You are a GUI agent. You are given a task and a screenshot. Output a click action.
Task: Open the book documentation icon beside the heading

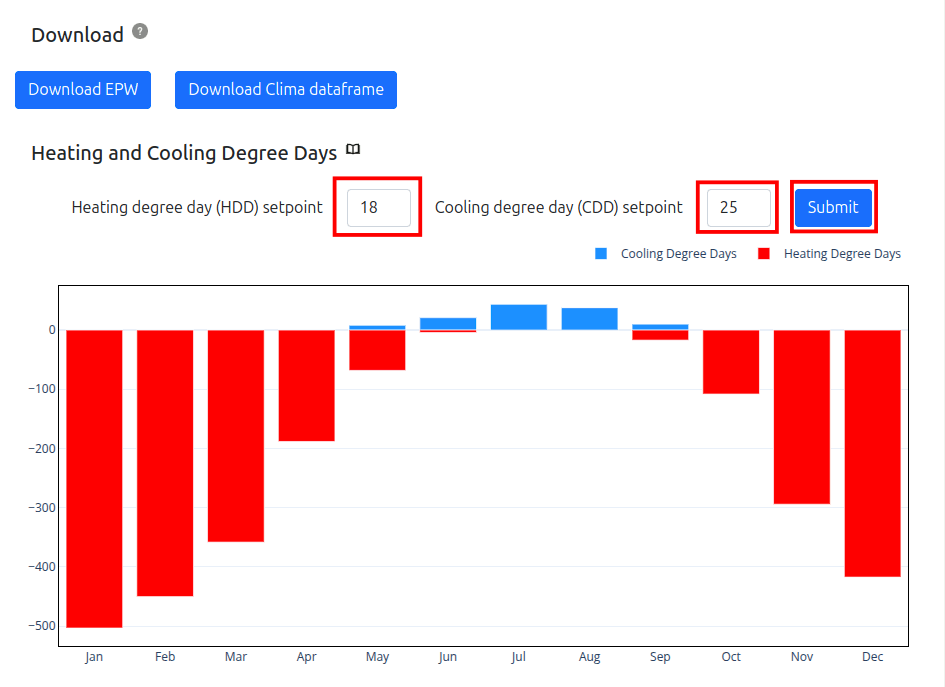point(353,150)
